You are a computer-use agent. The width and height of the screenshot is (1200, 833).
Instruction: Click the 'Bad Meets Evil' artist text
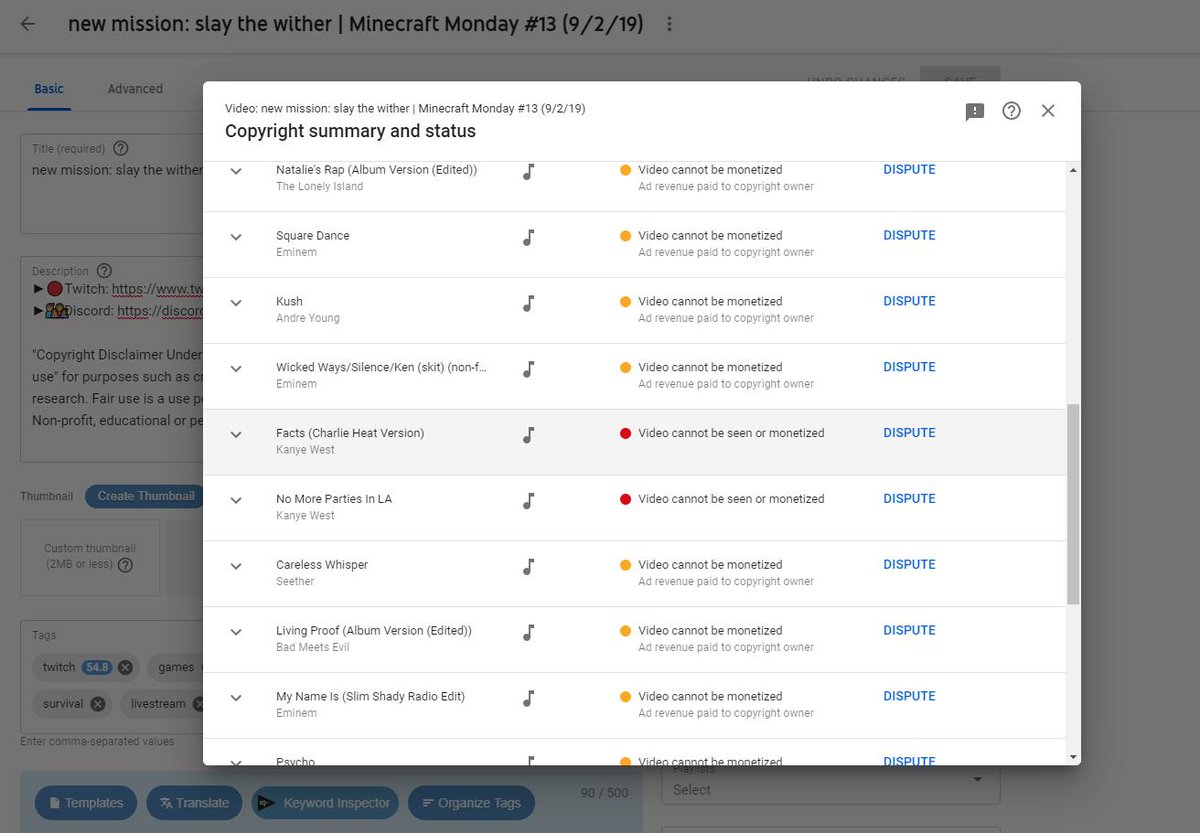313,647
